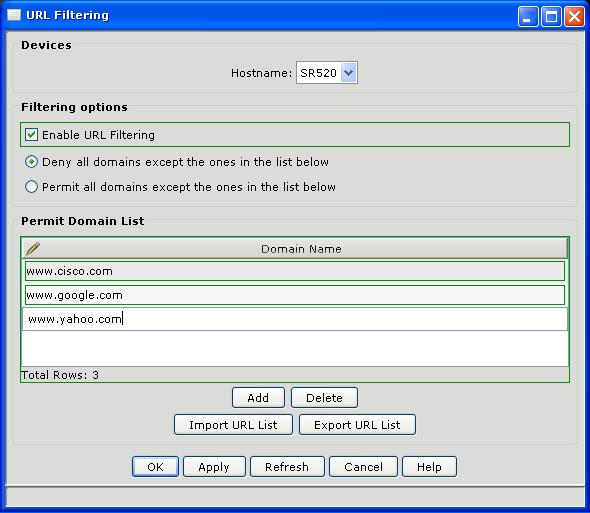Select Deny all domains except listed option
This screenshot has height=513, width=590.
(31, 162)
